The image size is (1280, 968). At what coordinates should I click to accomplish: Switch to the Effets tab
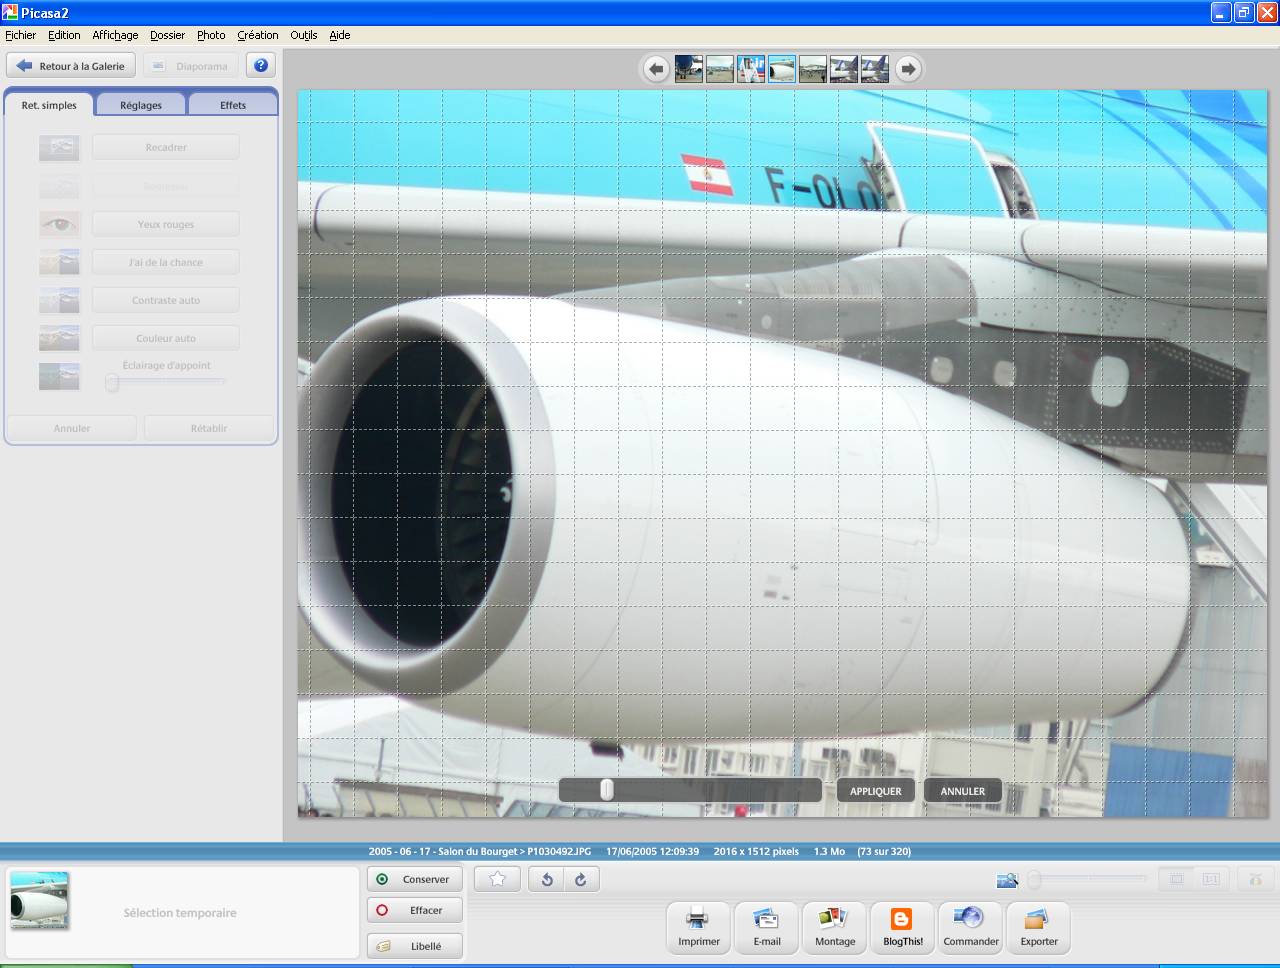pos(233,105)
